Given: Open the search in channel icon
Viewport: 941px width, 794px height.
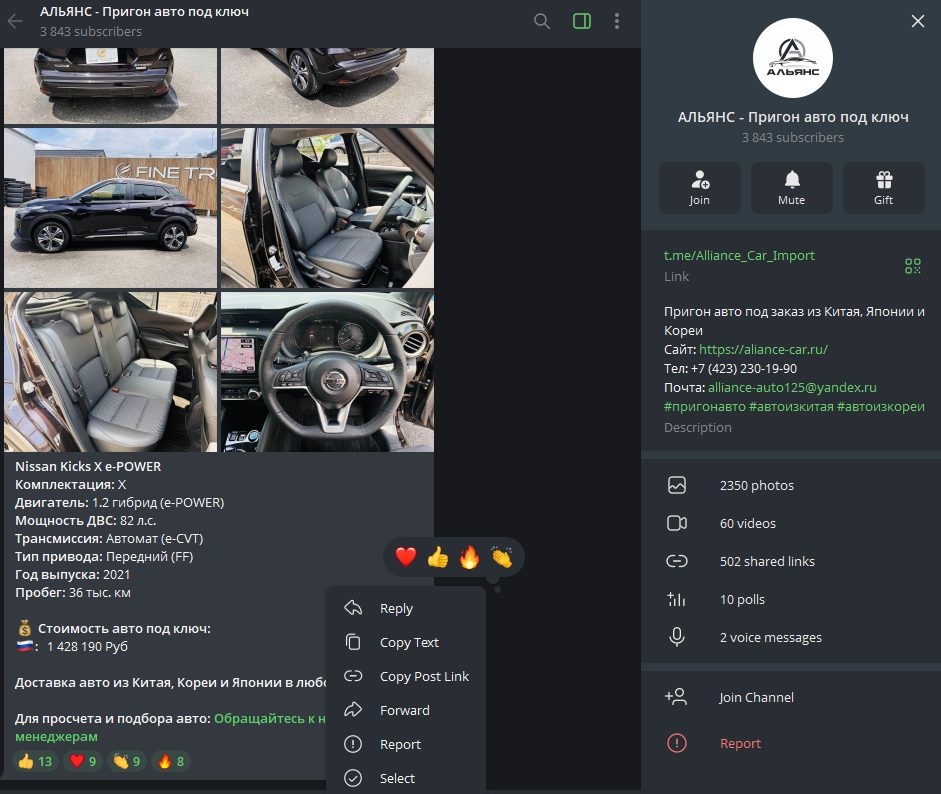Looking at the screenshot, I should pos(542,22).
